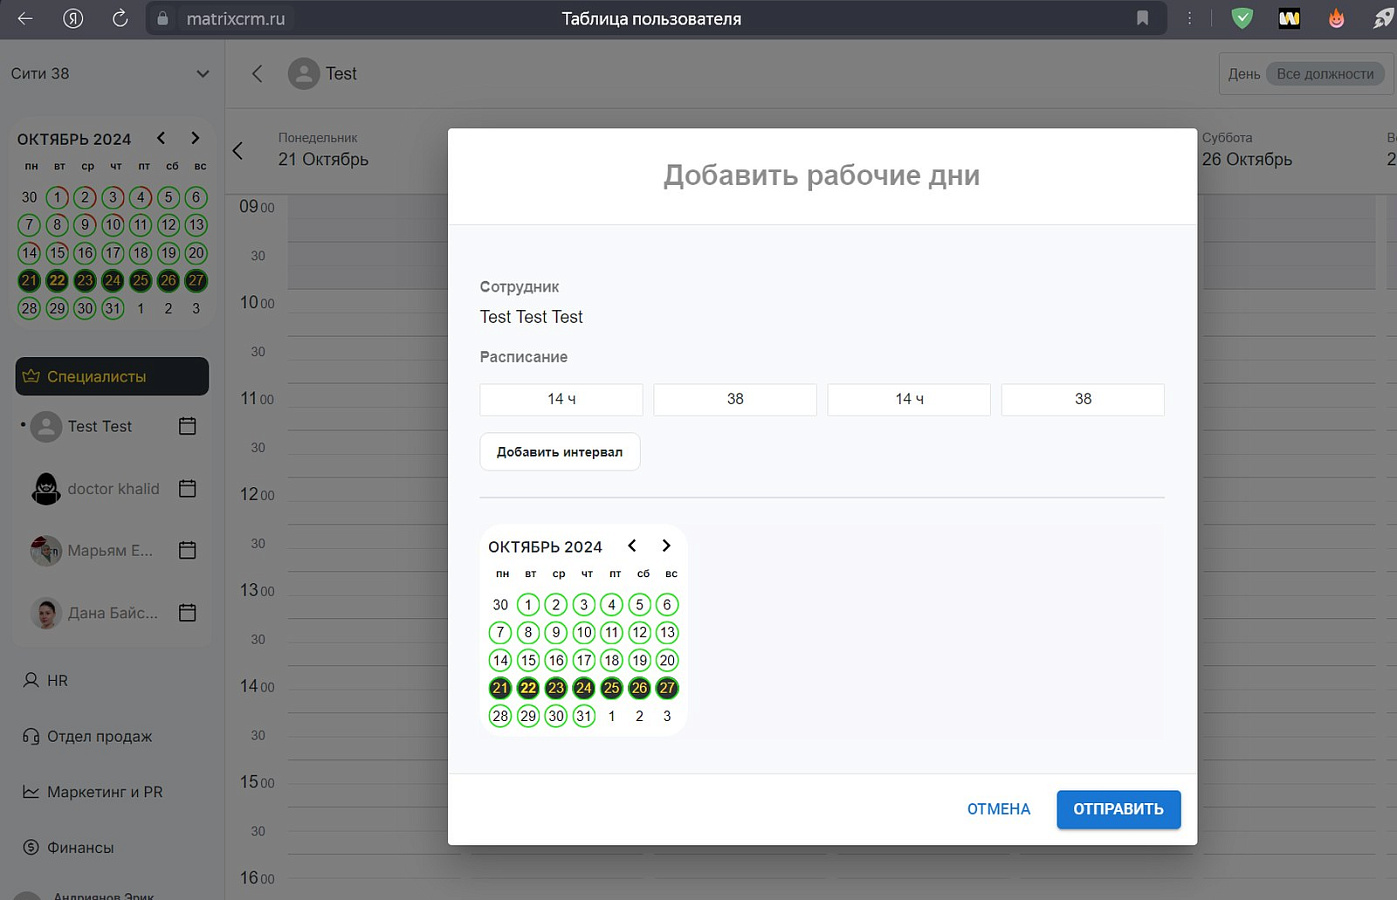Click the Добавить интервал button

tap(560, 452)
